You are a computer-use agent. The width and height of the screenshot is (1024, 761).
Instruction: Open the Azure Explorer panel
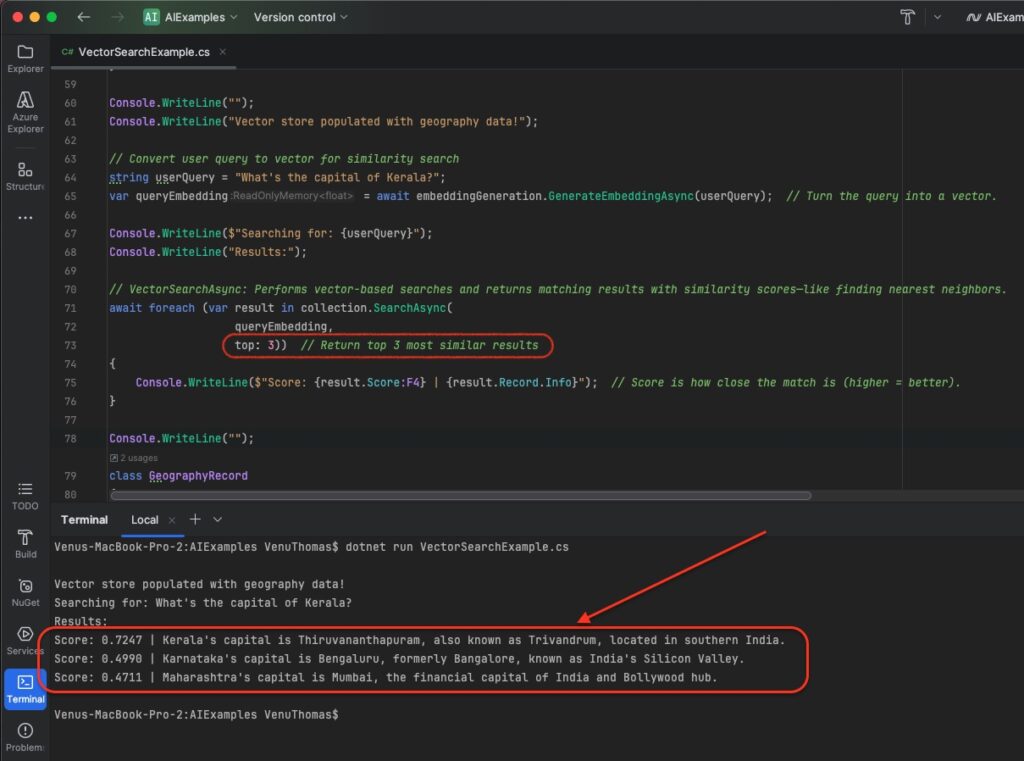[x=25, y=110]
